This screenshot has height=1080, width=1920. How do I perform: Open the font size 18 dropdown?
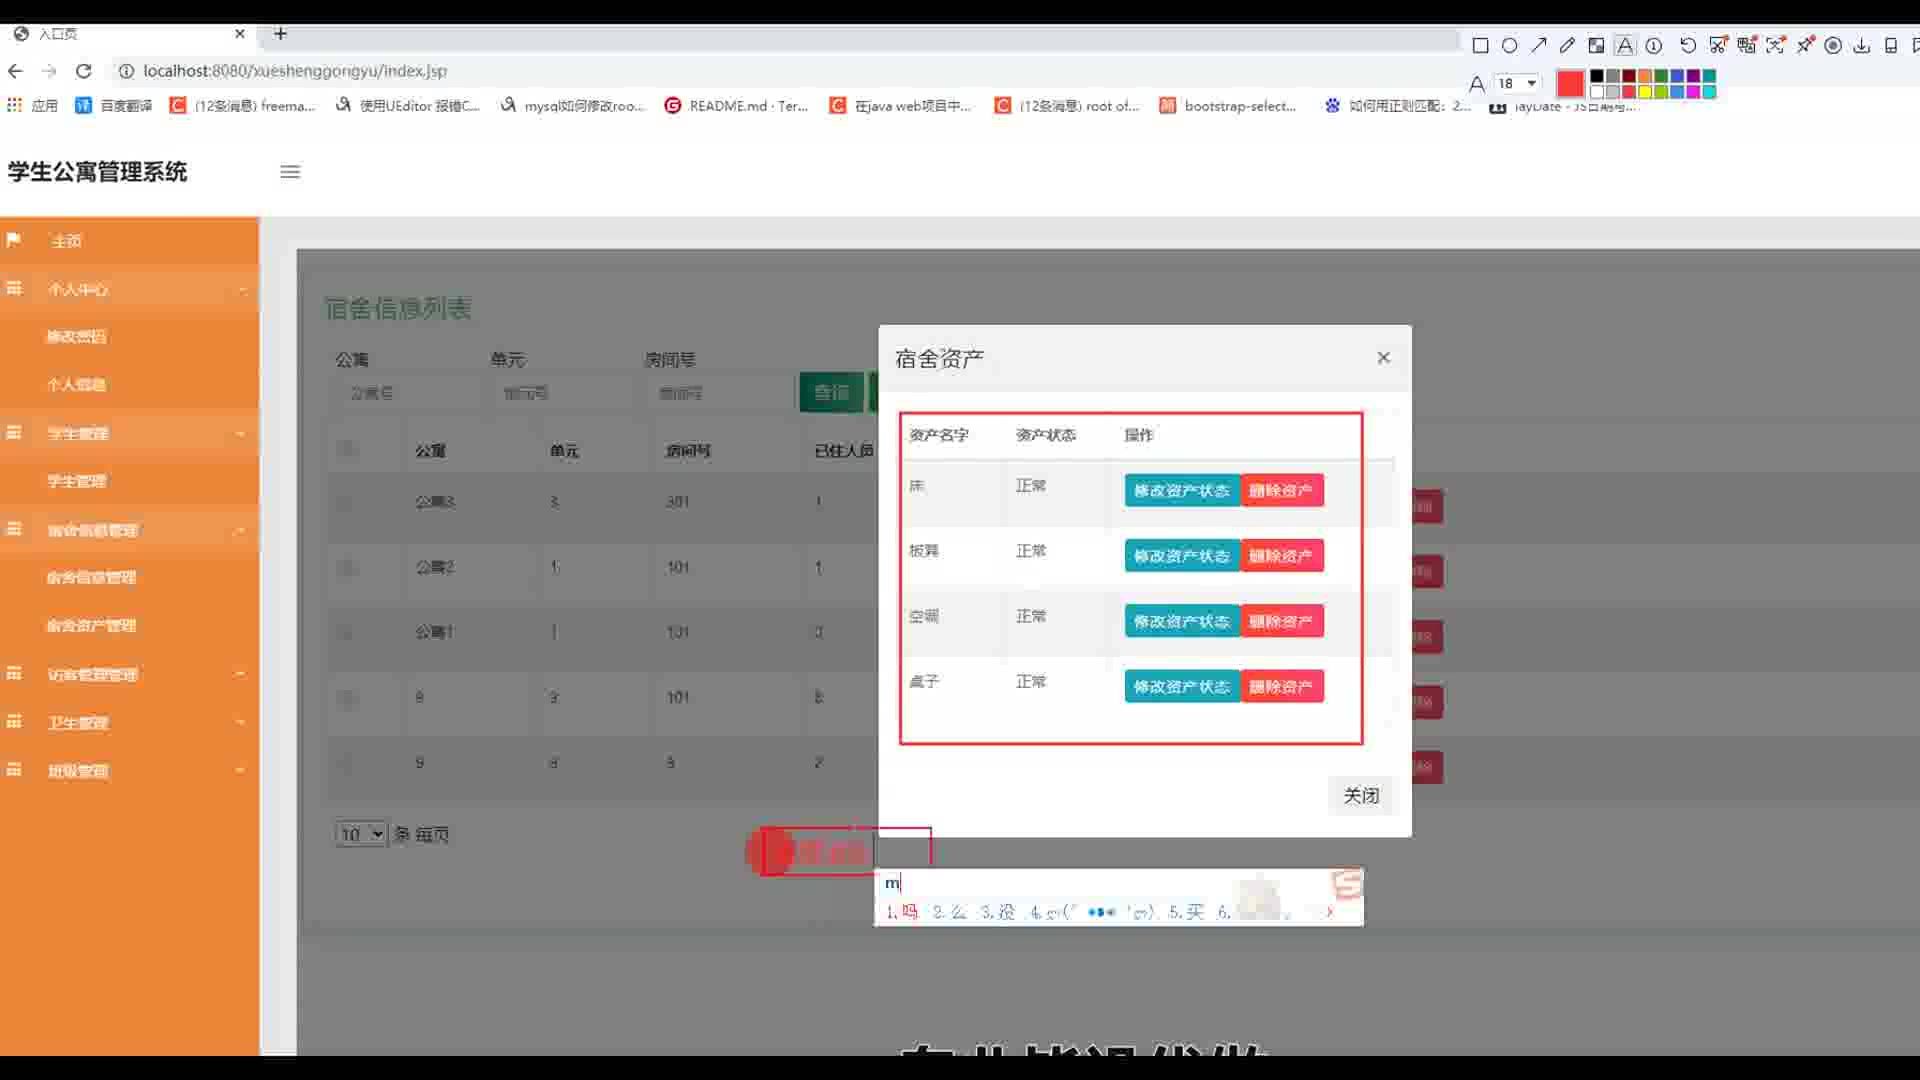1517,83
